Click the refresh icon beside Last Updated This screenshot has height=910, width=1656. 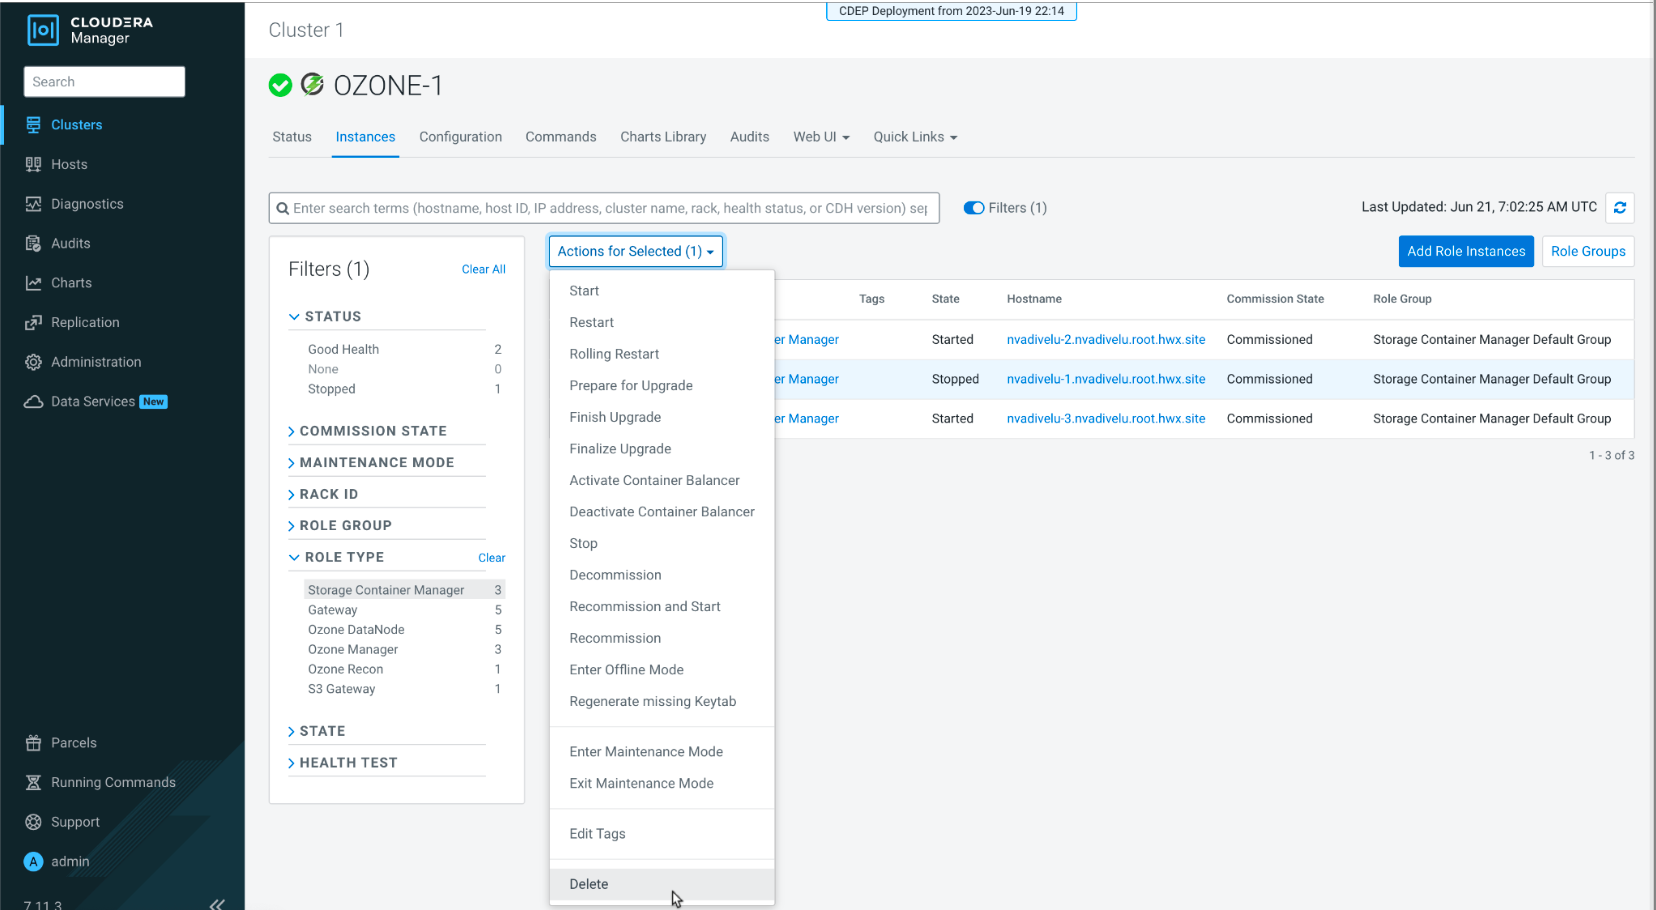pyautogui.click(x=1619, y=208)
